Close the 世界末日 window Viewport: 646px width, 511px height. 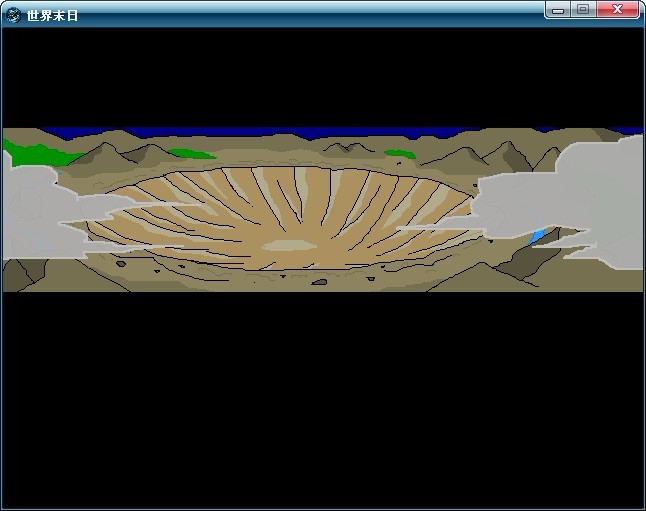(x=617, y=10)
